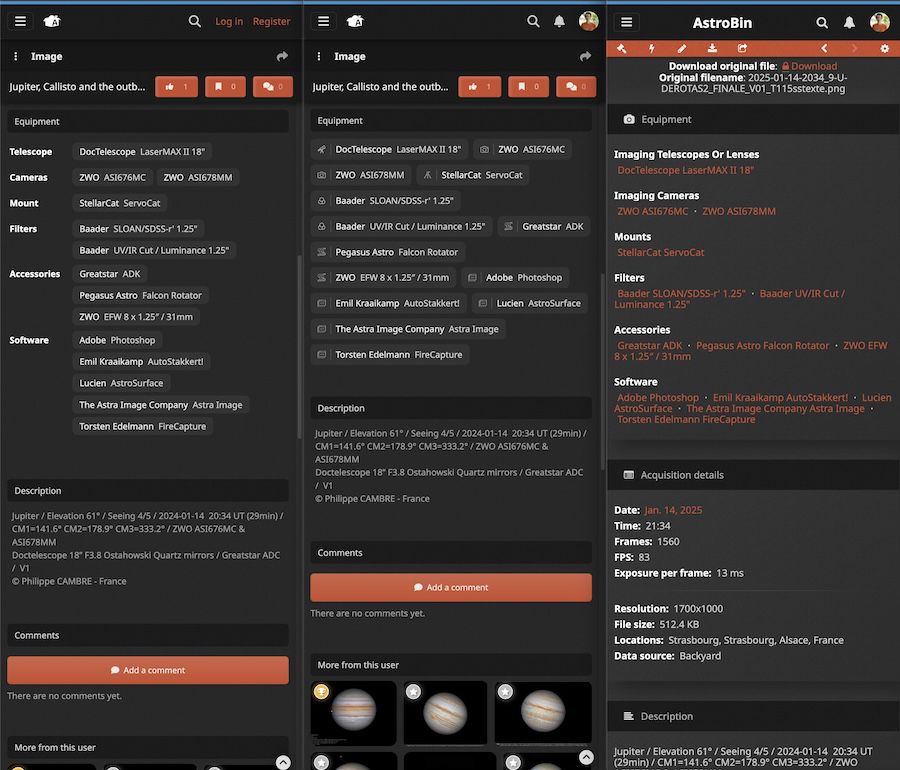Click ZWO EFW 8 x 1.25" chip in the middle panel
Screen dimensions: 900x770
pos(383,277)
